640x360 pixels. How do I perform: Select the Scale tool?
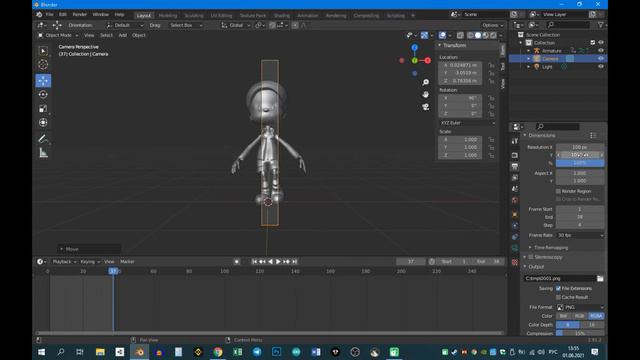pyautogui.click(x=43, y=108)
